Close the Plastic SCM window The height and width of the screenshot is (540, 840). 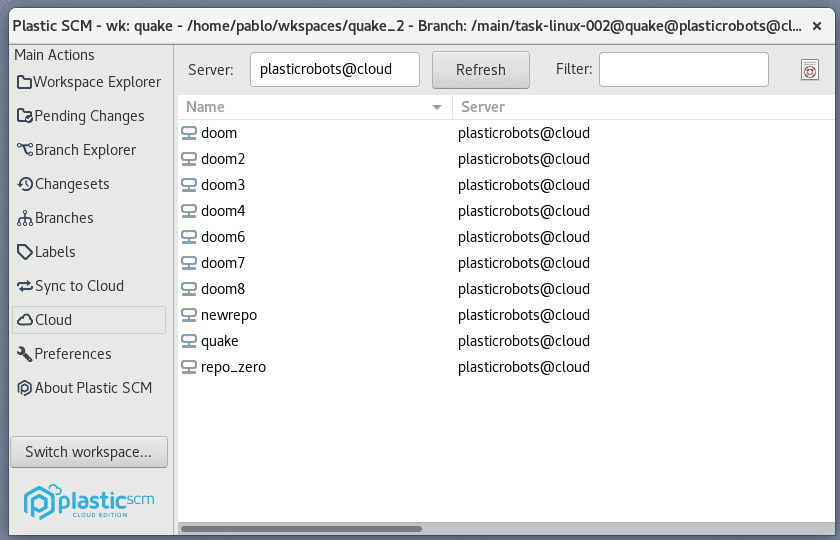pyautogui.click(x=817, y=26)
